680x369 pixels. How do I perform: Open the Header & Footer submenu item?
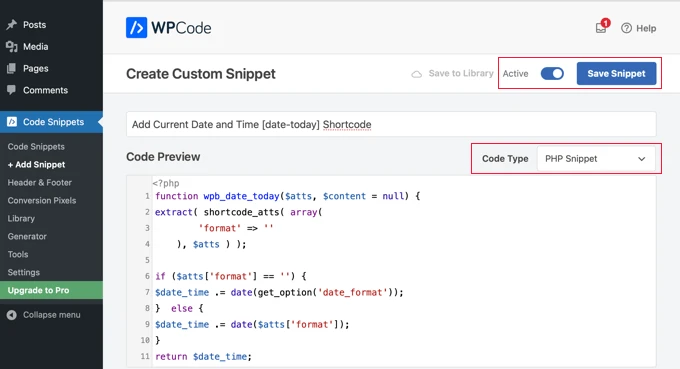tap(39, 183)
